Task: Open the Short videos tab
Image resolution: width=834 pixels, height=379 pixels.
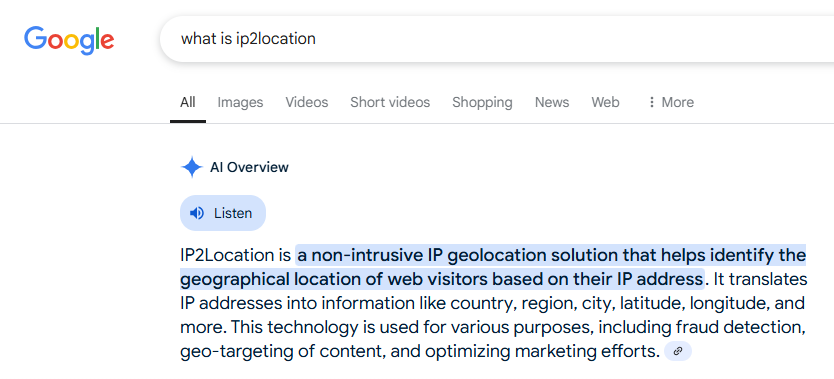Action: tap(390, 102)
